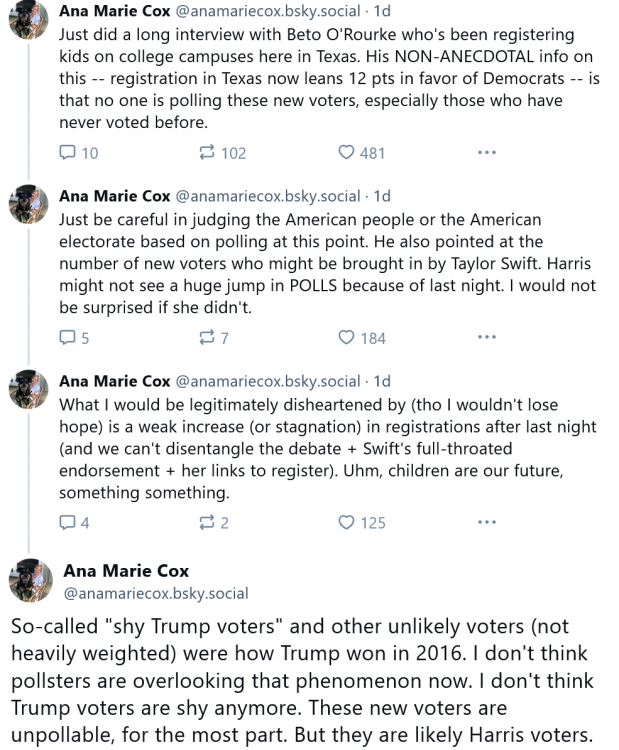Repost the Beto O'Rourke interview post
Image resolution: width=619 pixels, height=750 pixels.
point(208,153)
